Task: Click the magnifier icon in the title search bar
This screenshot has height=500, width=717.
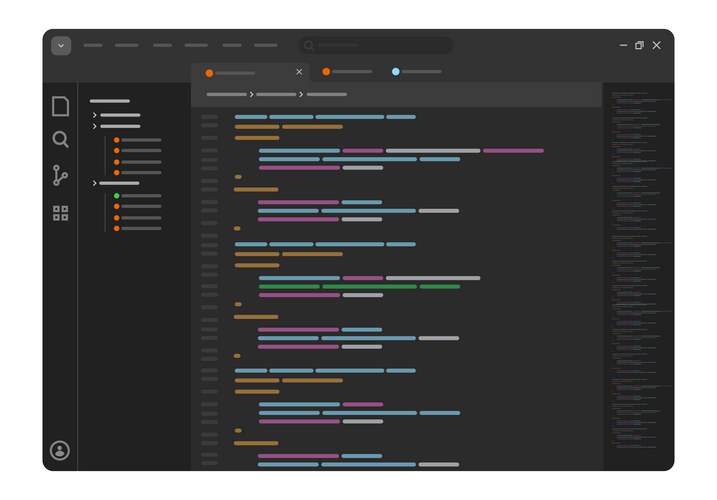Action: point(309,45)
